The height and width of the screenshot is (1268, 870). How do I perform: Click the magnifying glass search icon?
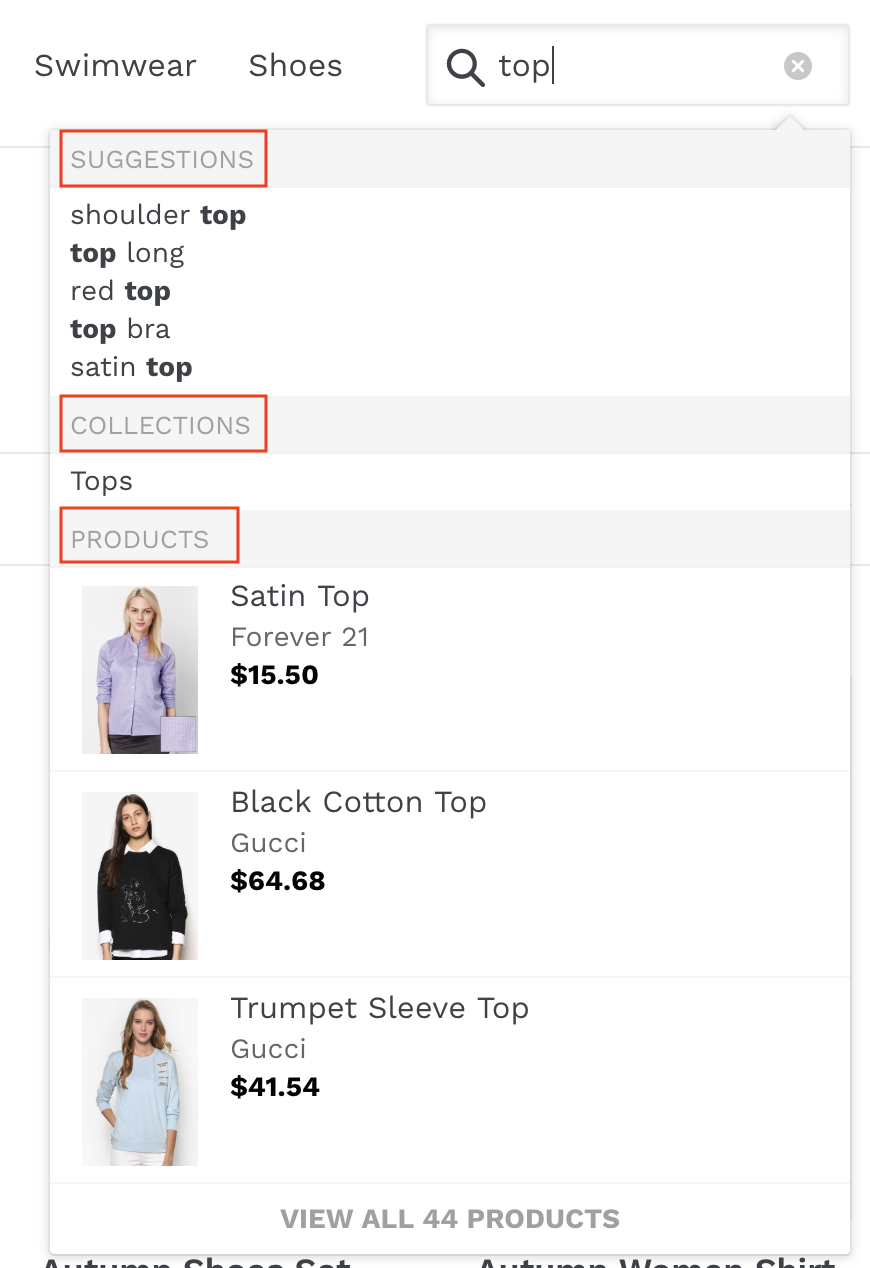point(465,68)
